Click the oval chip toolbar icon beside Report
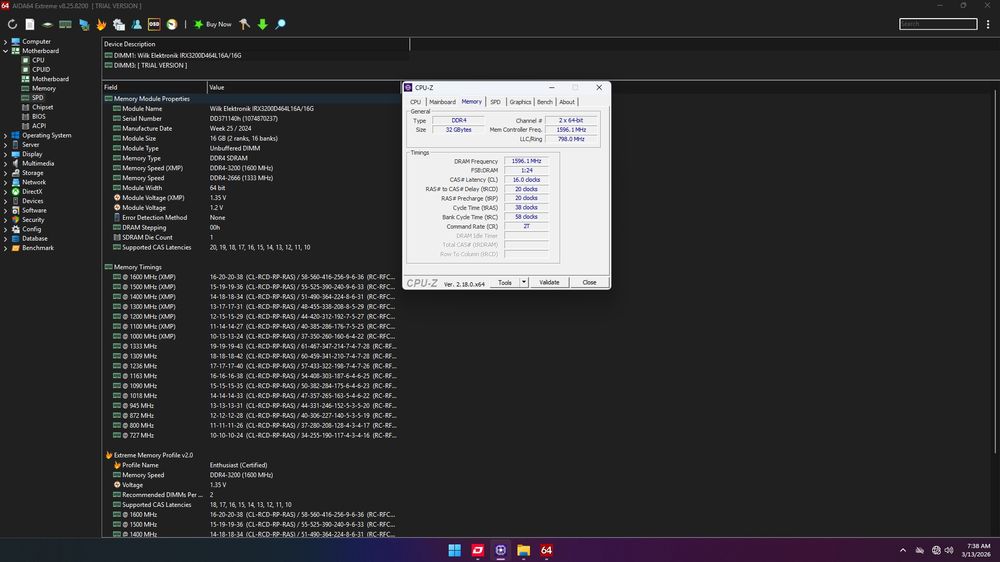The height and width of the screenshot is (562, 1000). coord(47,24)
